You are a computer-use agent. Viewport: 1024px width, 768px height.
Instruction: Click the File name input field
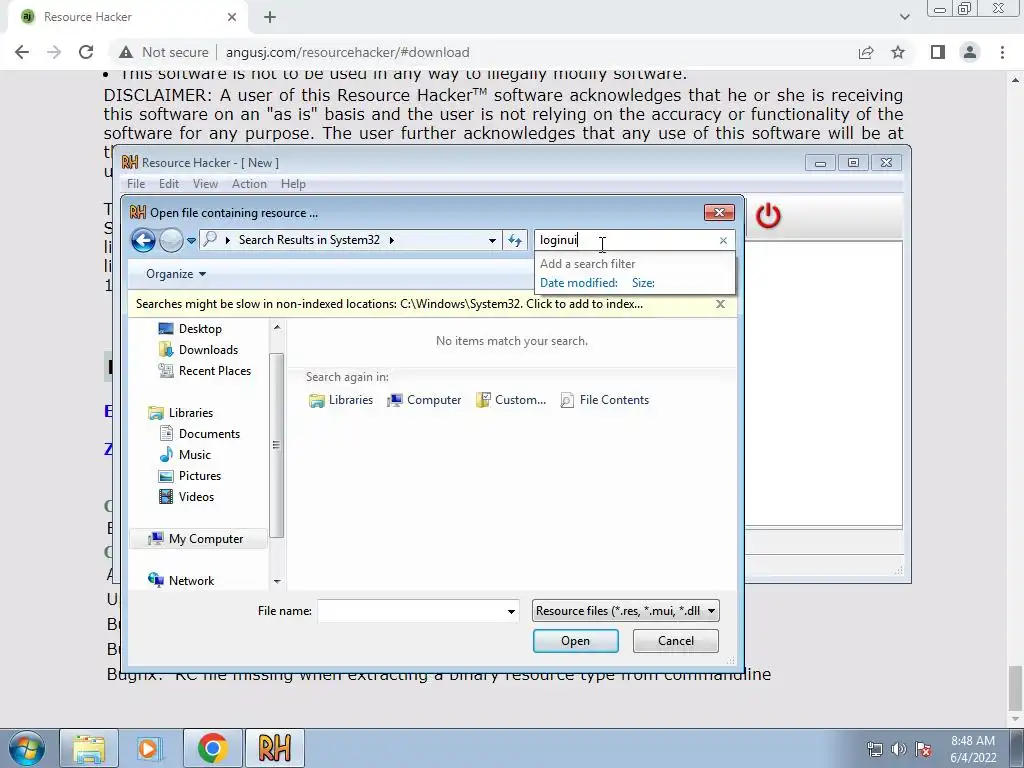[x=410, y=611]
